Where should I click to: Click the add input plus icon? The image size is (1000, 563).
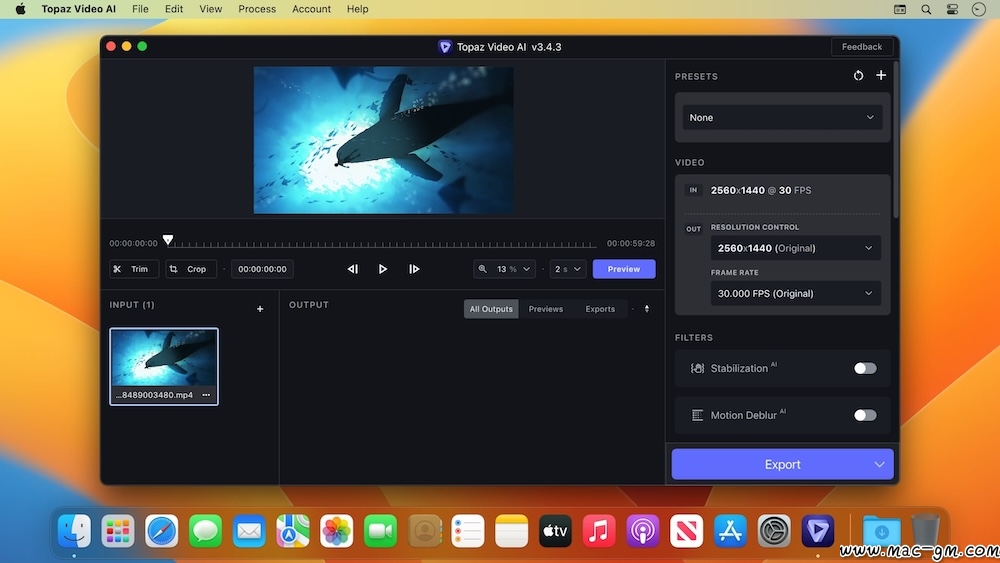(x=260, y=309)
